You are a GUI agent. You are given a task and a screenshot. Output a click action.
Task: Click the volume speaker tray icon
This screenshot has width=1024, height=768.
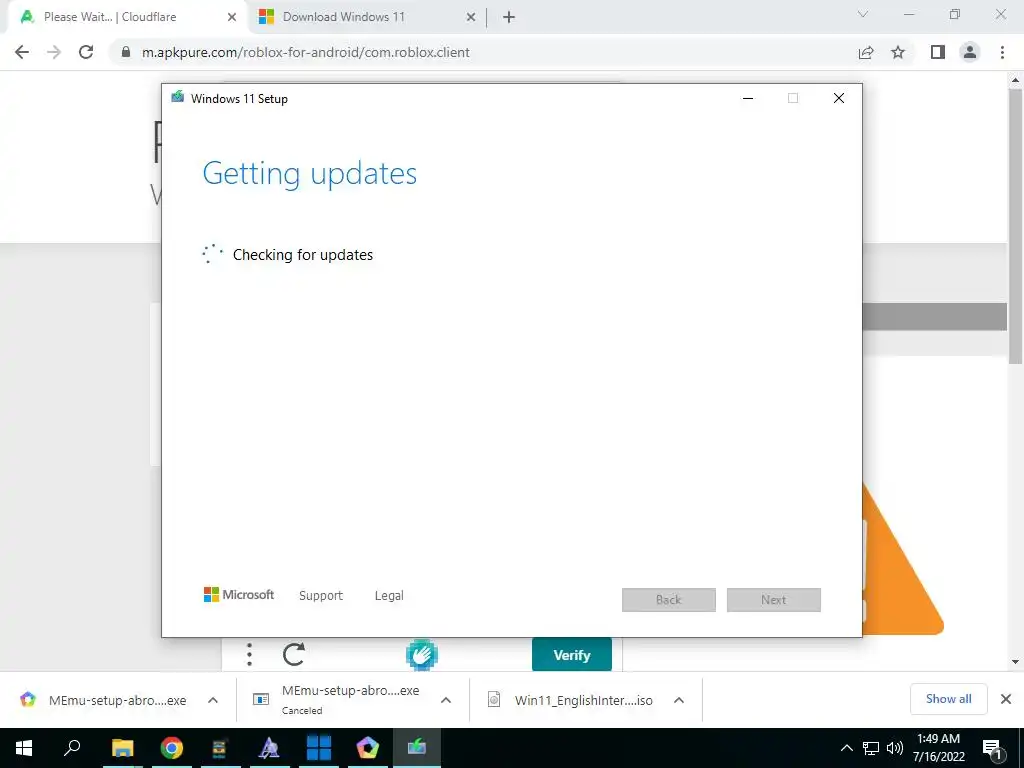895,748
